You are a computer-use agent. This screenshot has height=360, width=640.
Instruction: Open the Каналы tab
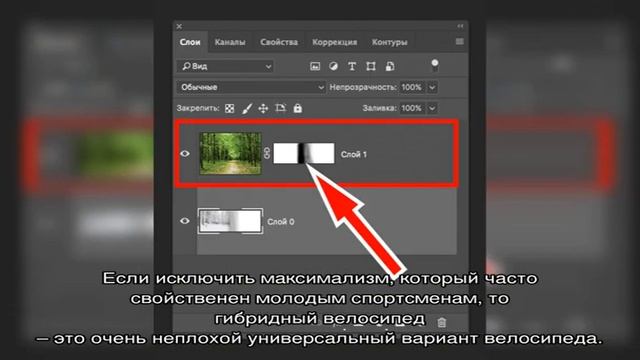point(230,42)
